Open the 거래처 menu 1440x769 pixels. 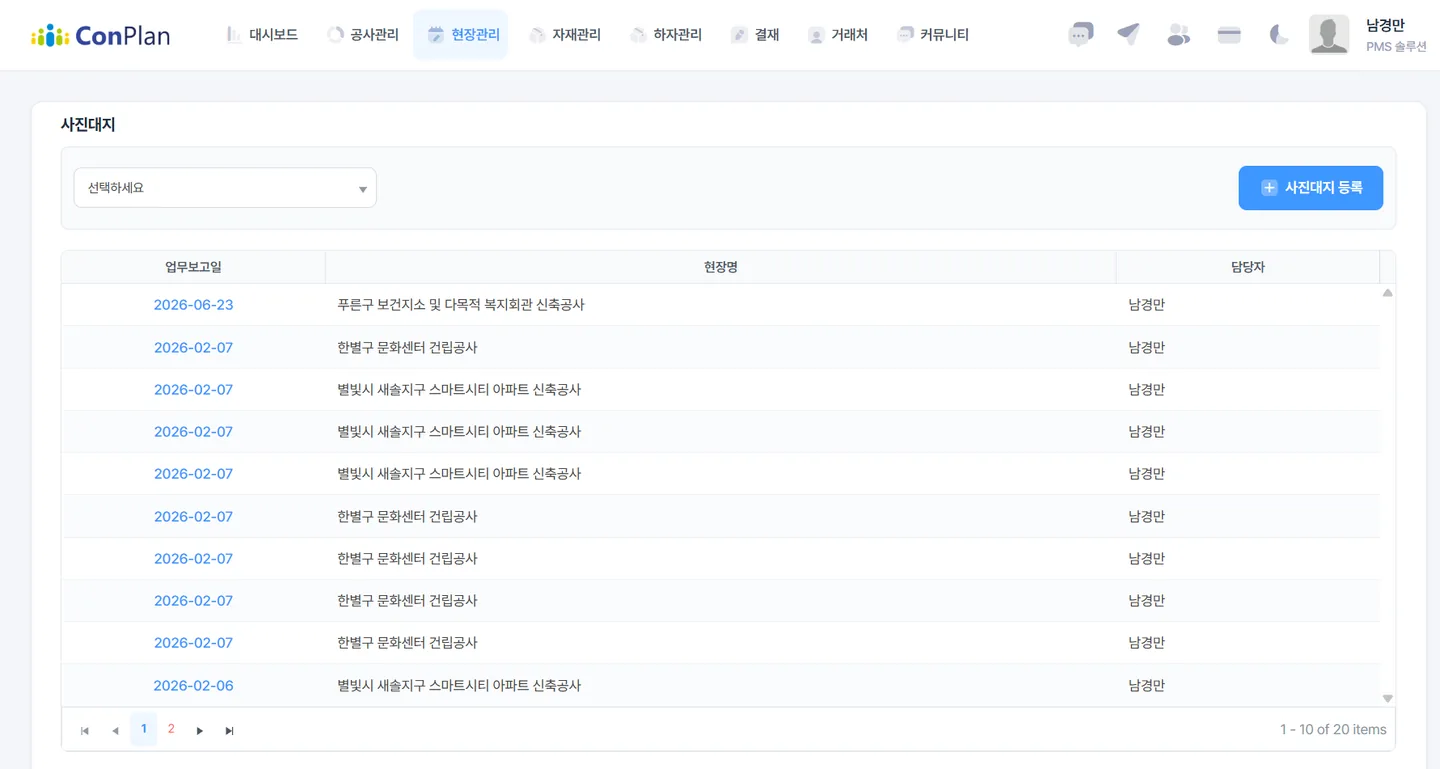(838, 35)
